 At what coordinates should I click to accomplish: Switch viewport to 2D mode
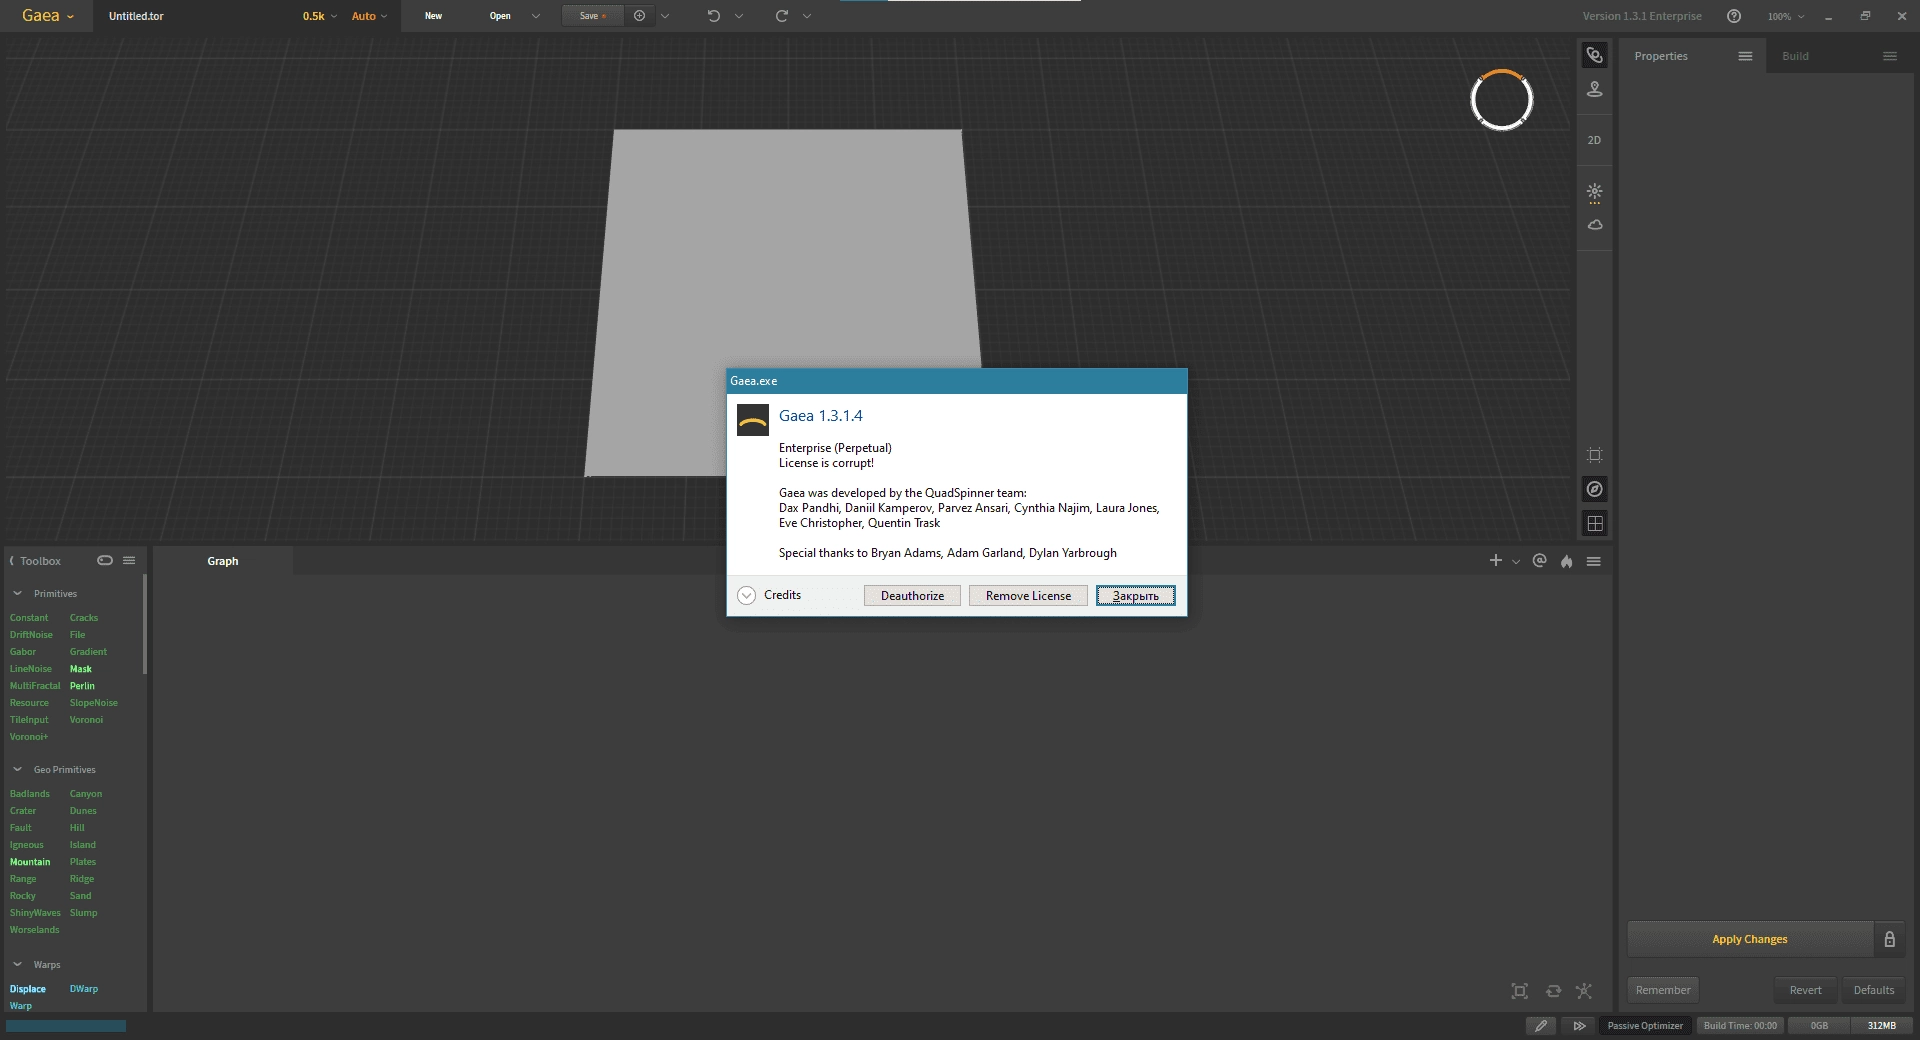(x=1594, y=140)
